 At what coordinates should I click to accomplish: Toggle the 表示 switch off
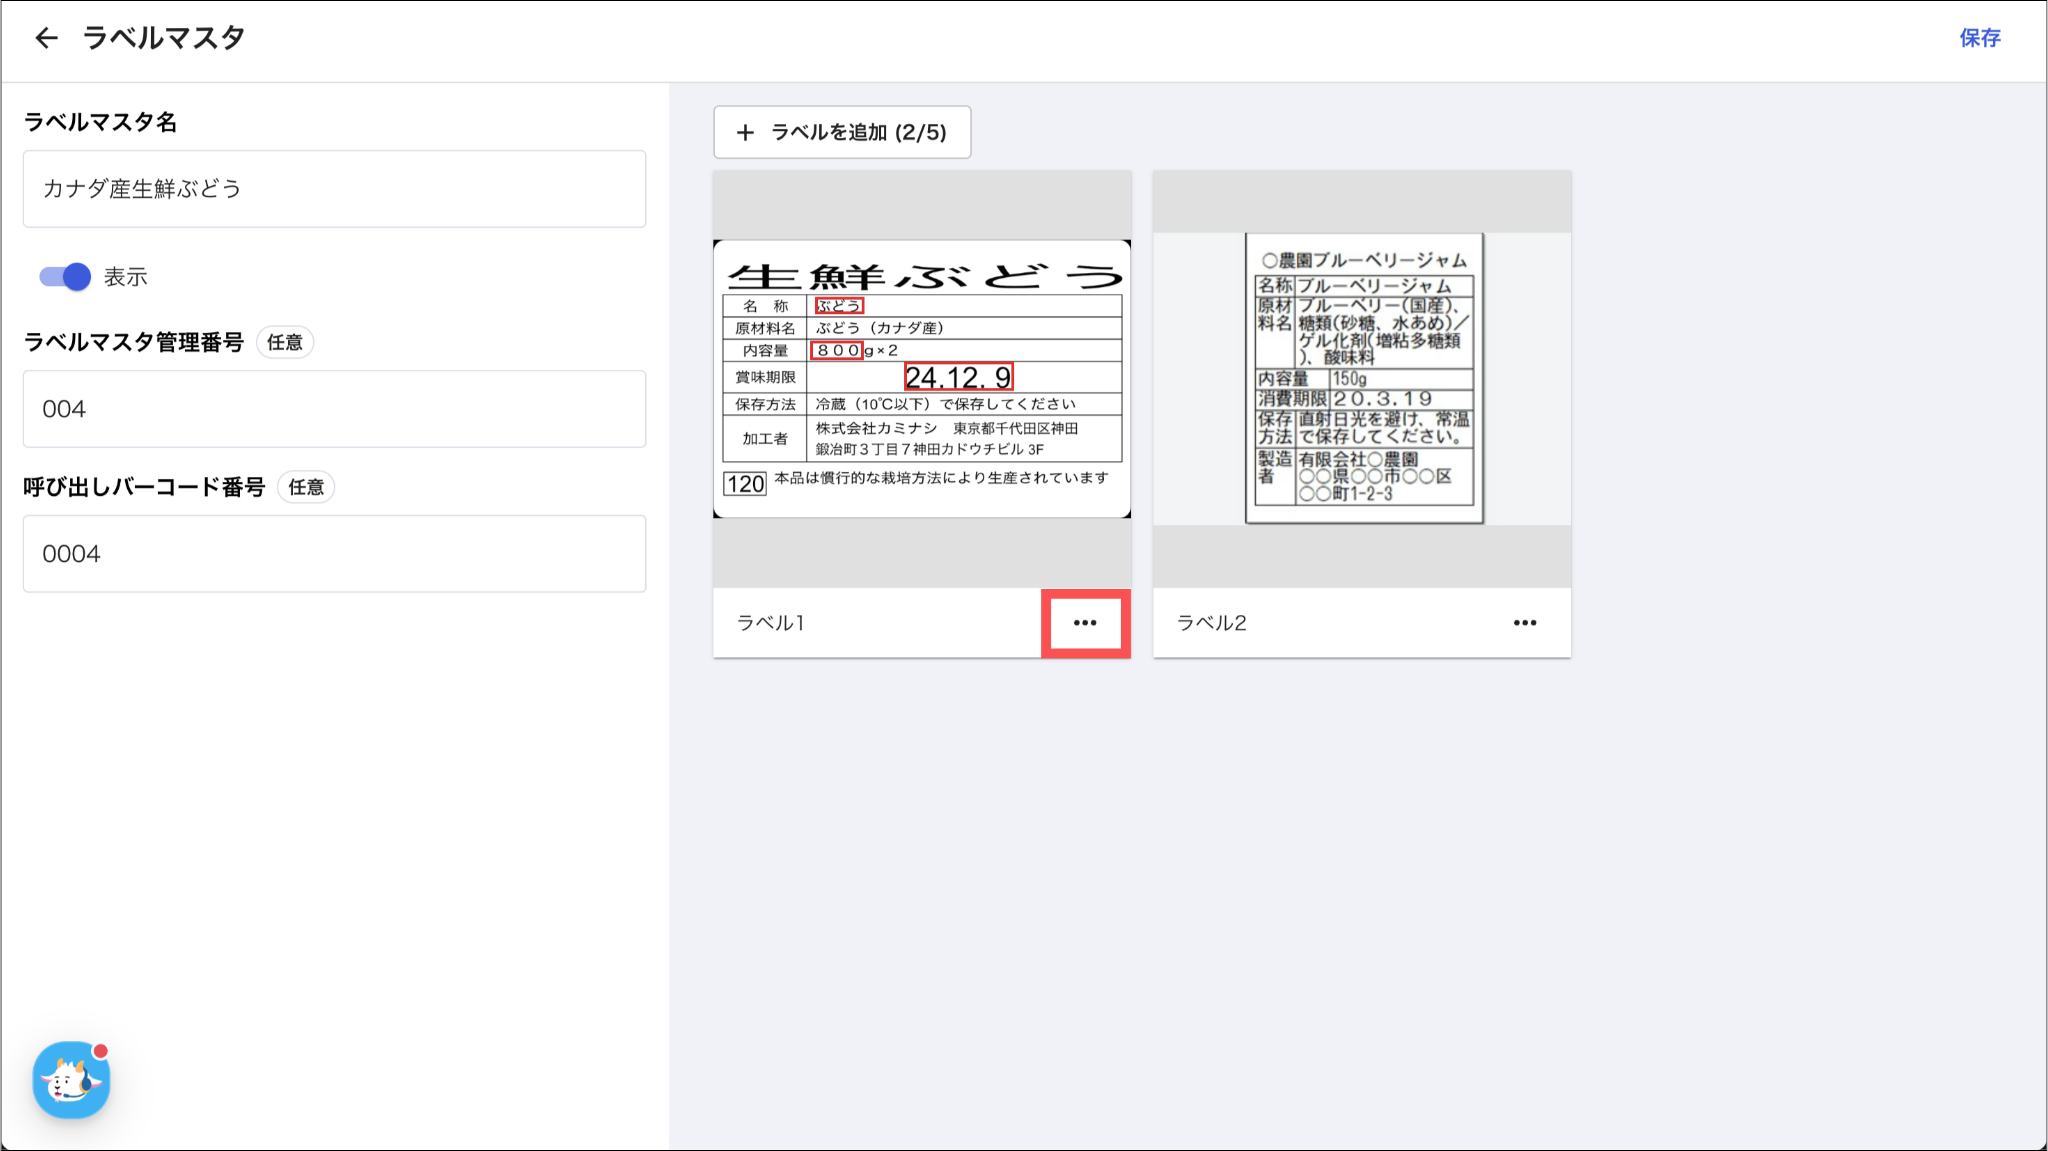(66, 277)
